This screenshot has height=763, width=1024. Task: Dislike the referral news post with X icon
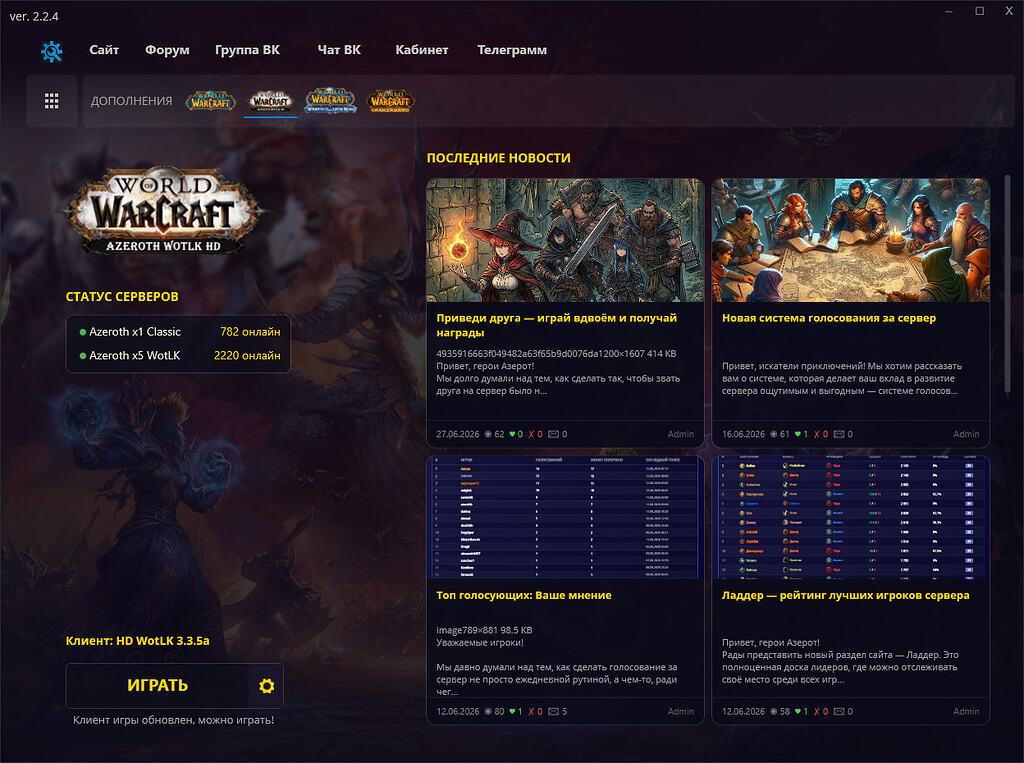point(532,434)
